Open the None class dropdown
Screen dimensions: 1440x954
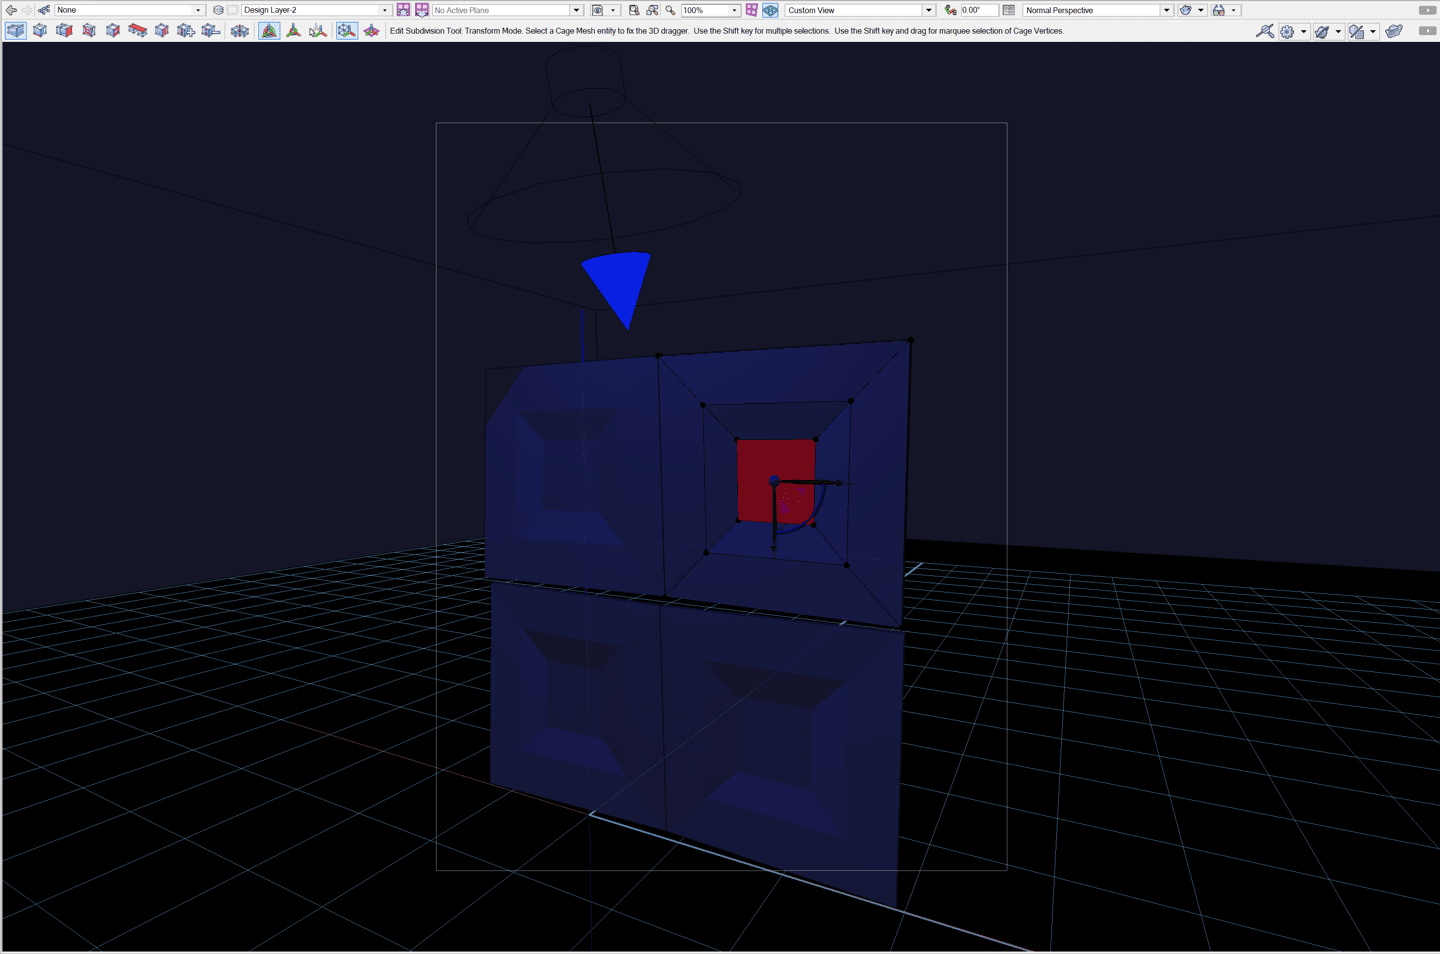(x=129, y=10)
